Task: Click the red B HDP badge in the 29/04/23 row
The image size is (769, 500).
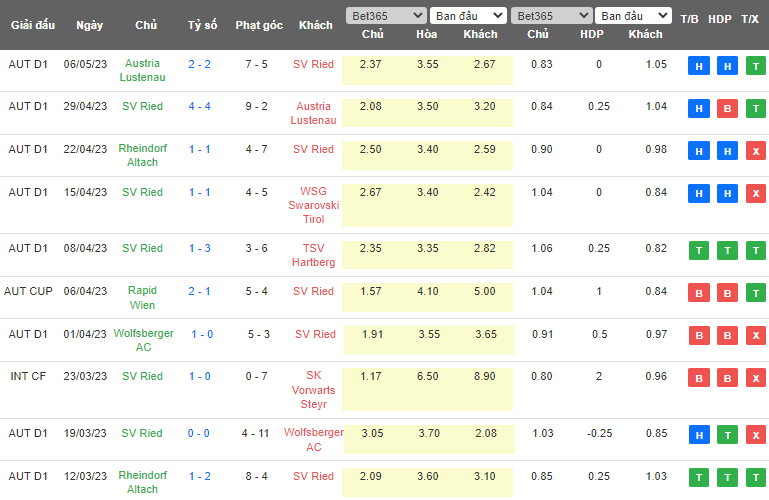Action: click(727, 109)
